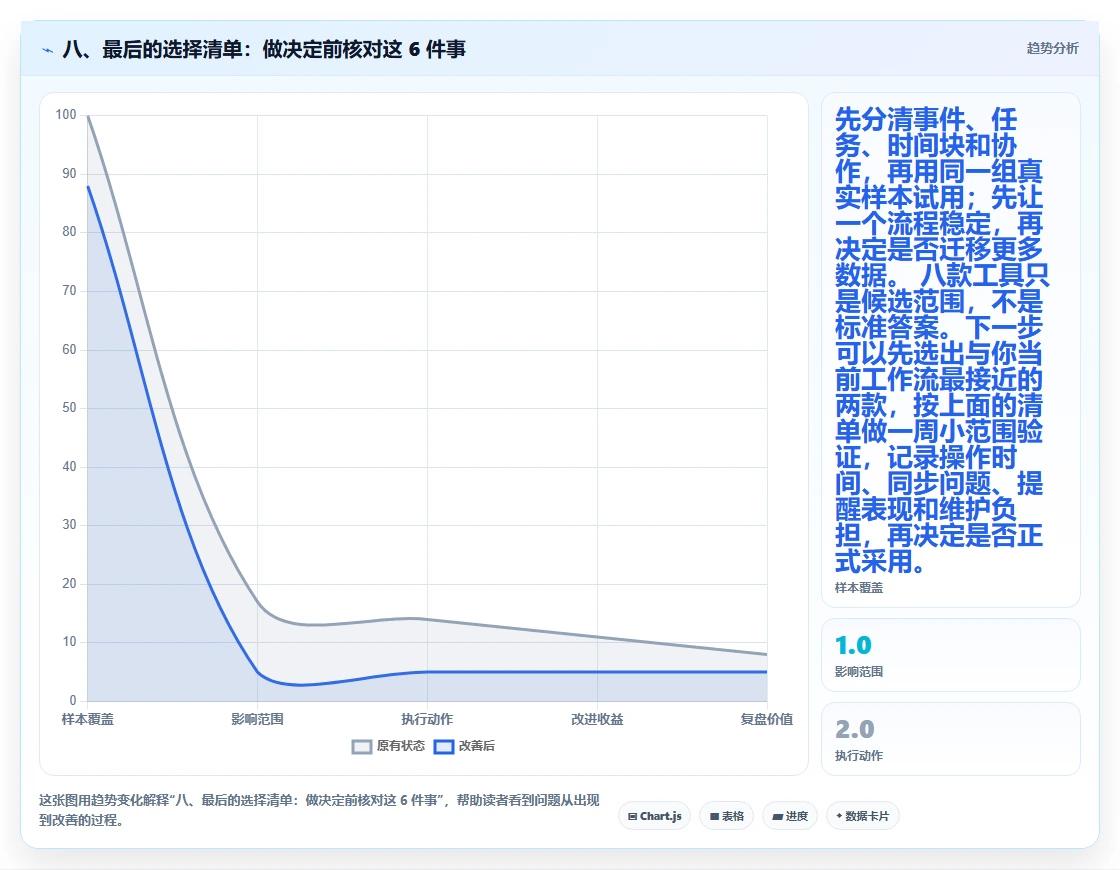Click the trend icon beside the section title
Image resolution: width=1120 pixels, height=870 pixels.
pyautogui.click(x=48, y=50)
